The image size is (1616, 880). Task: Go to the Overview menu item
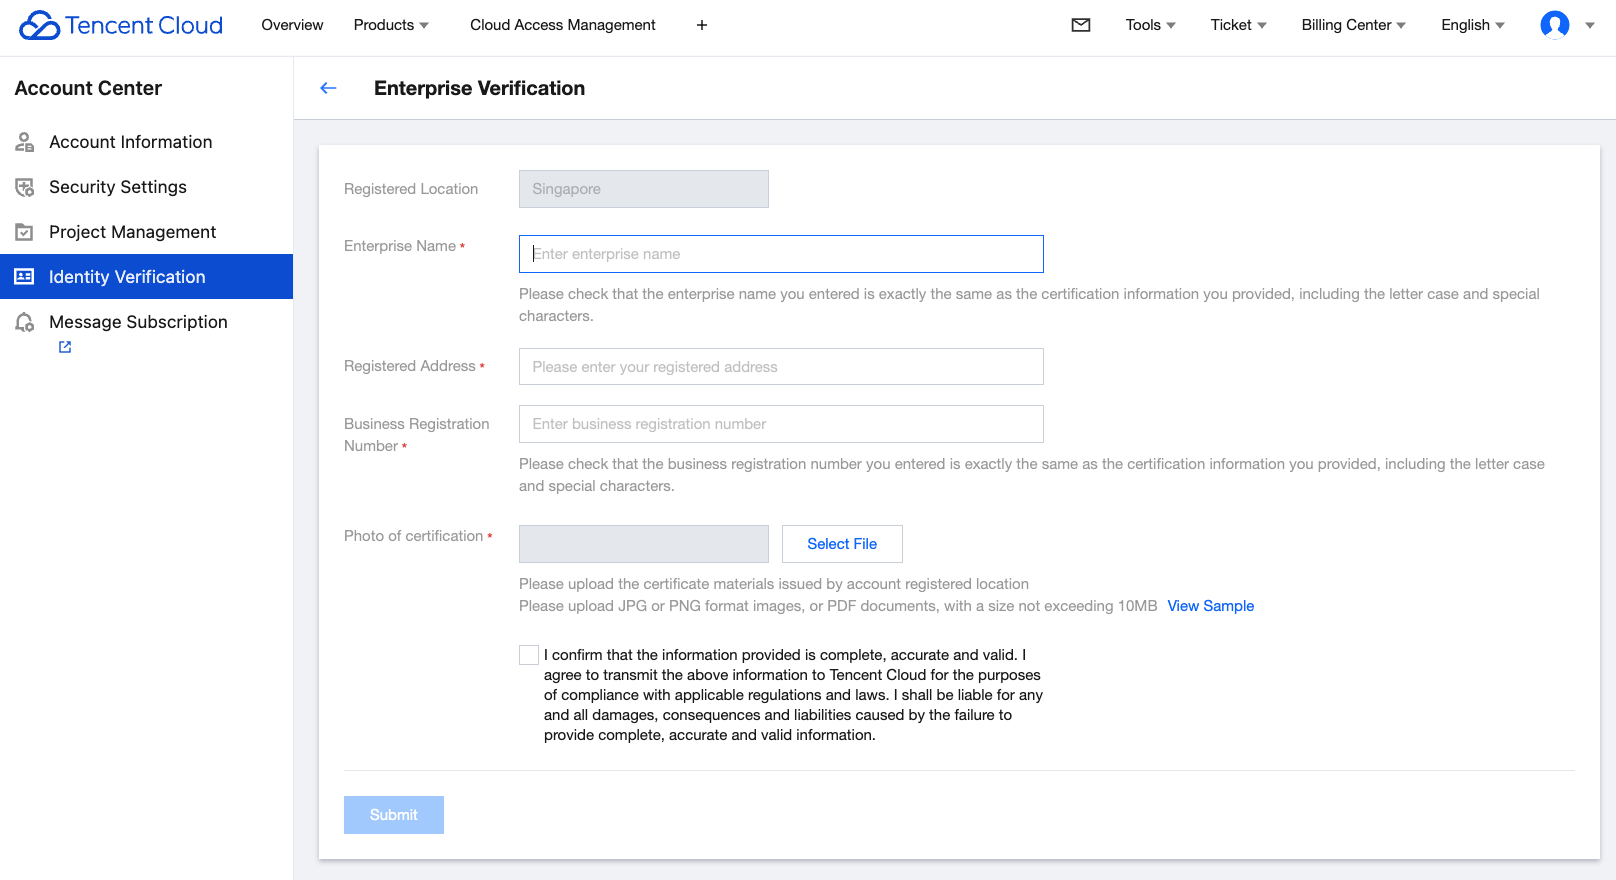pyautogui.click(x=292, y=25)
